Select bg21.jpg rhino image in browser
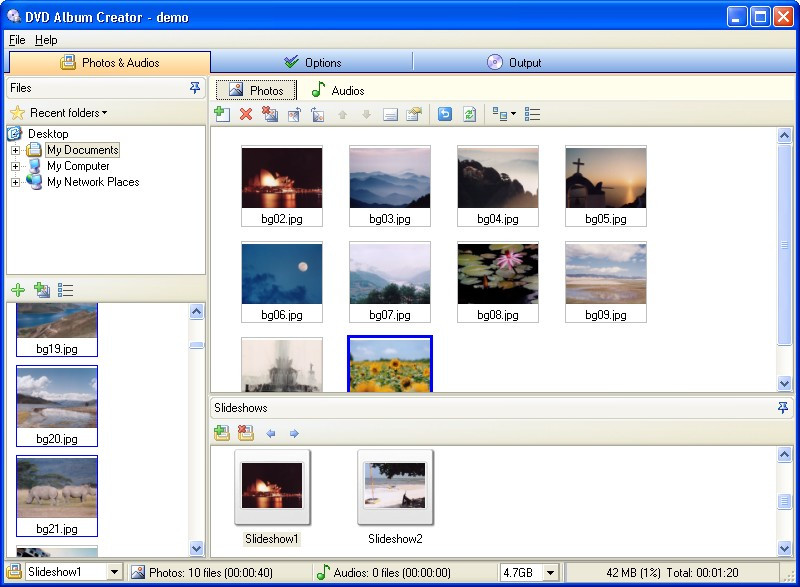 tap(57, 496)
